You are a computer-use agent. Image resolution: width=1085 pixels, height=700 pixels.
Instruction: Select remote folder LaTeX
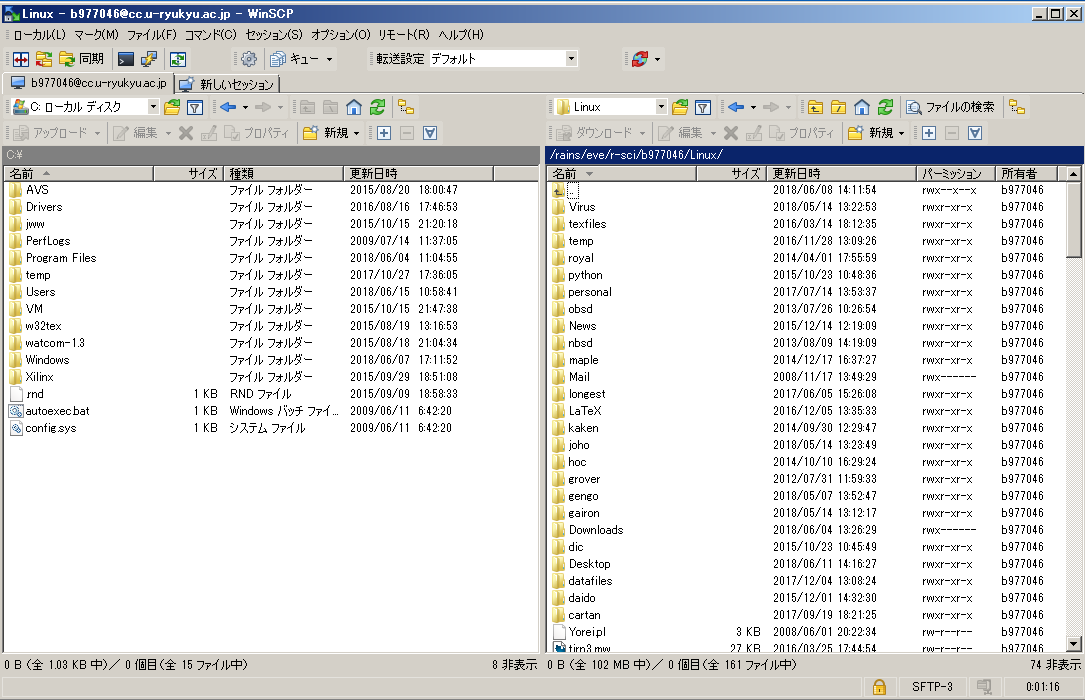585,411
